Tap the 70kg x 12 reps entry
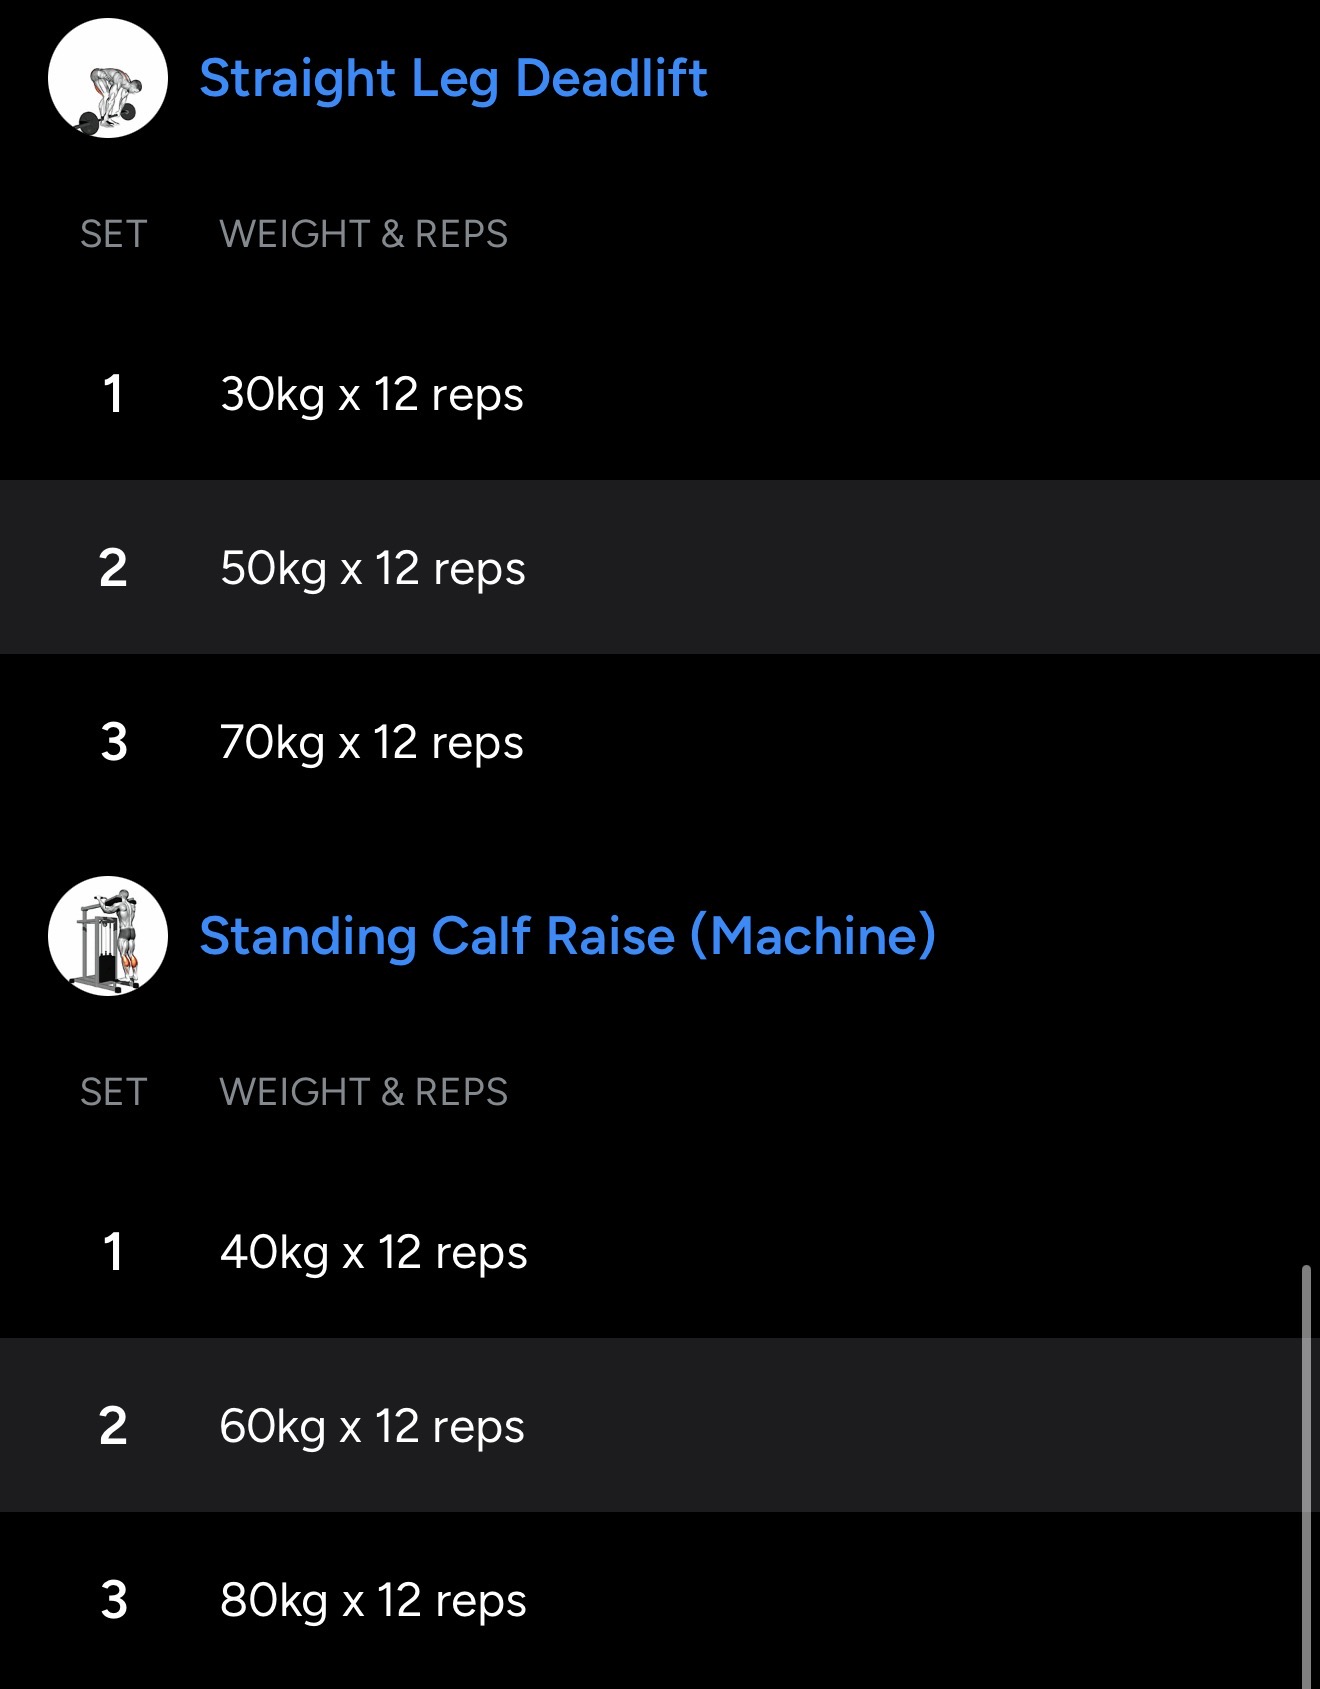Viewport: 1320px width, 1689px height. tap(371, 742)
